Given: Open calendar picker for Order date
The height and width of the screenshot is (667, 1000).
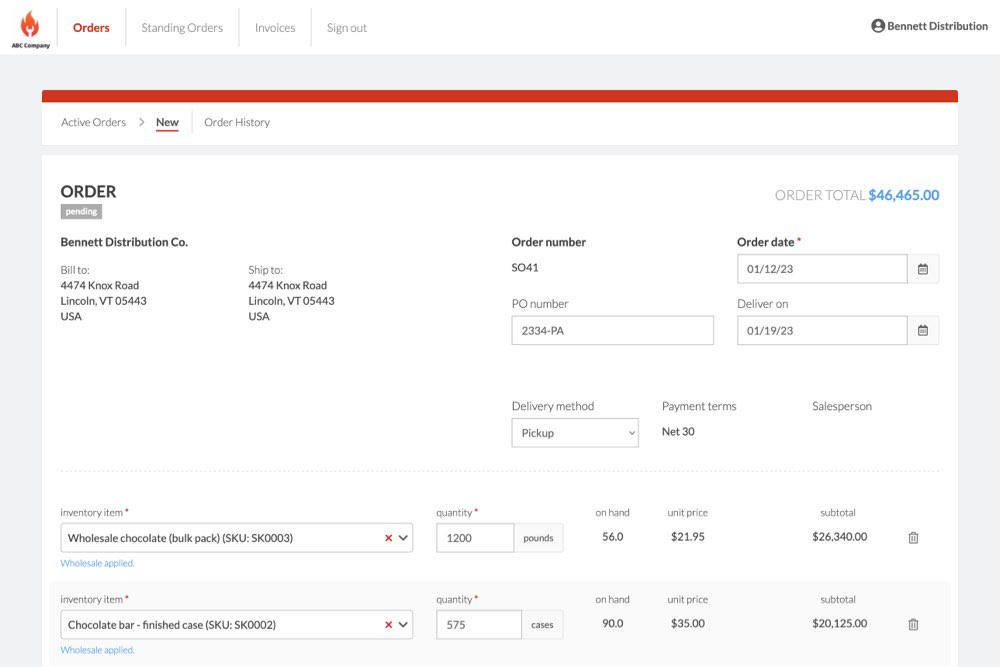Looking at the screenshot, I should point(923,269).
